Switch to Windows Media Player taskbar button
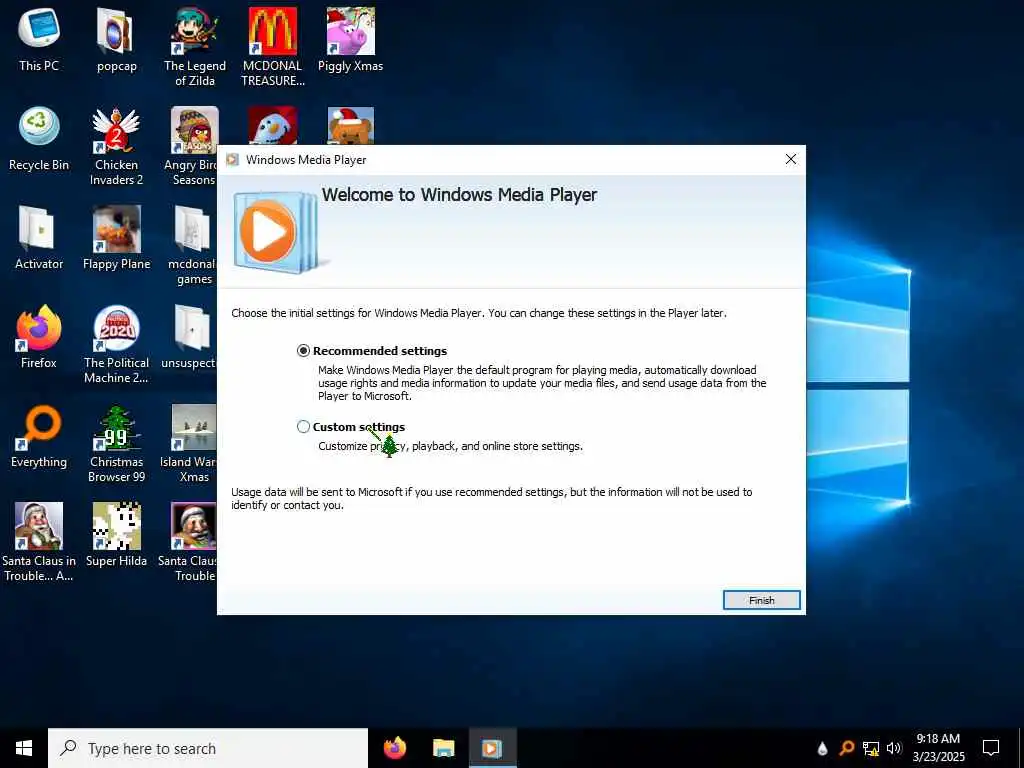The width and height of the screenshot is (1024, 768). [492, 748]
